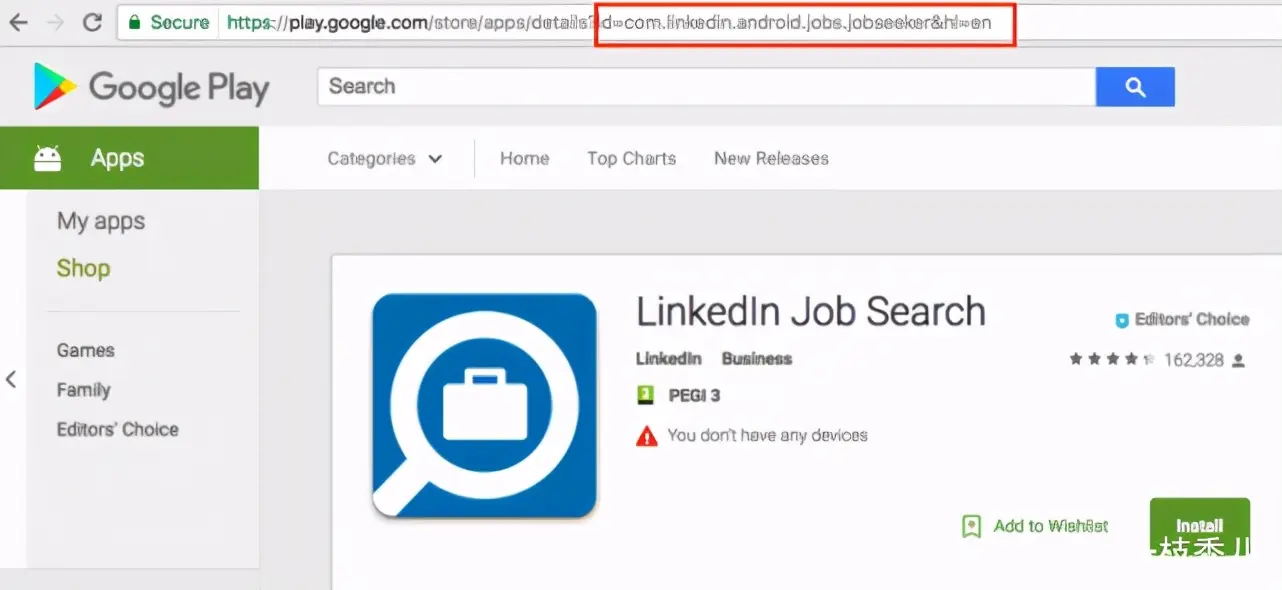
Task: Click the Editors' Choice badge icon
Action: 1122,321
